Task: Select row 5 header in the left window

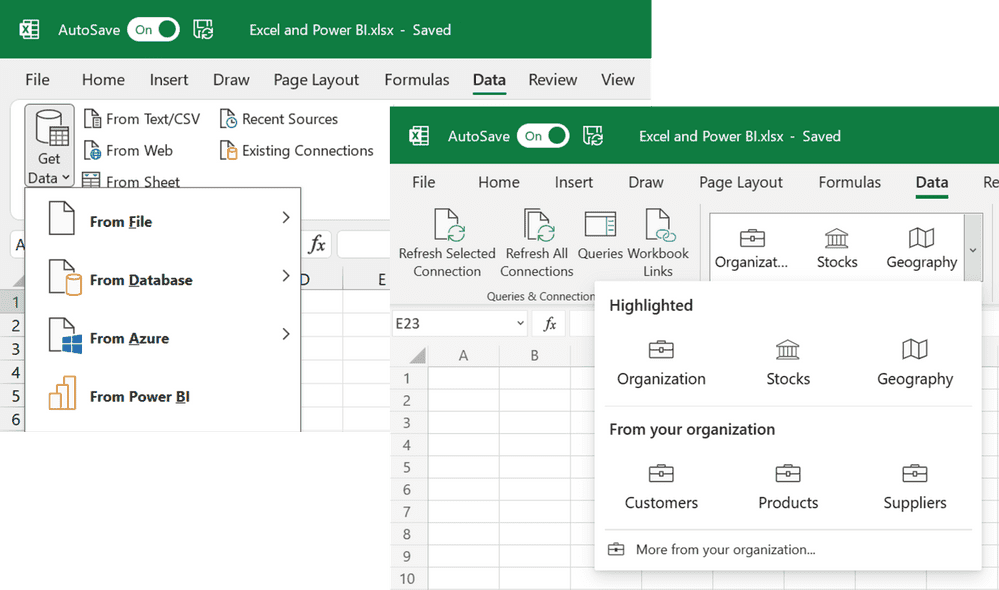Action: coord(13,396)
